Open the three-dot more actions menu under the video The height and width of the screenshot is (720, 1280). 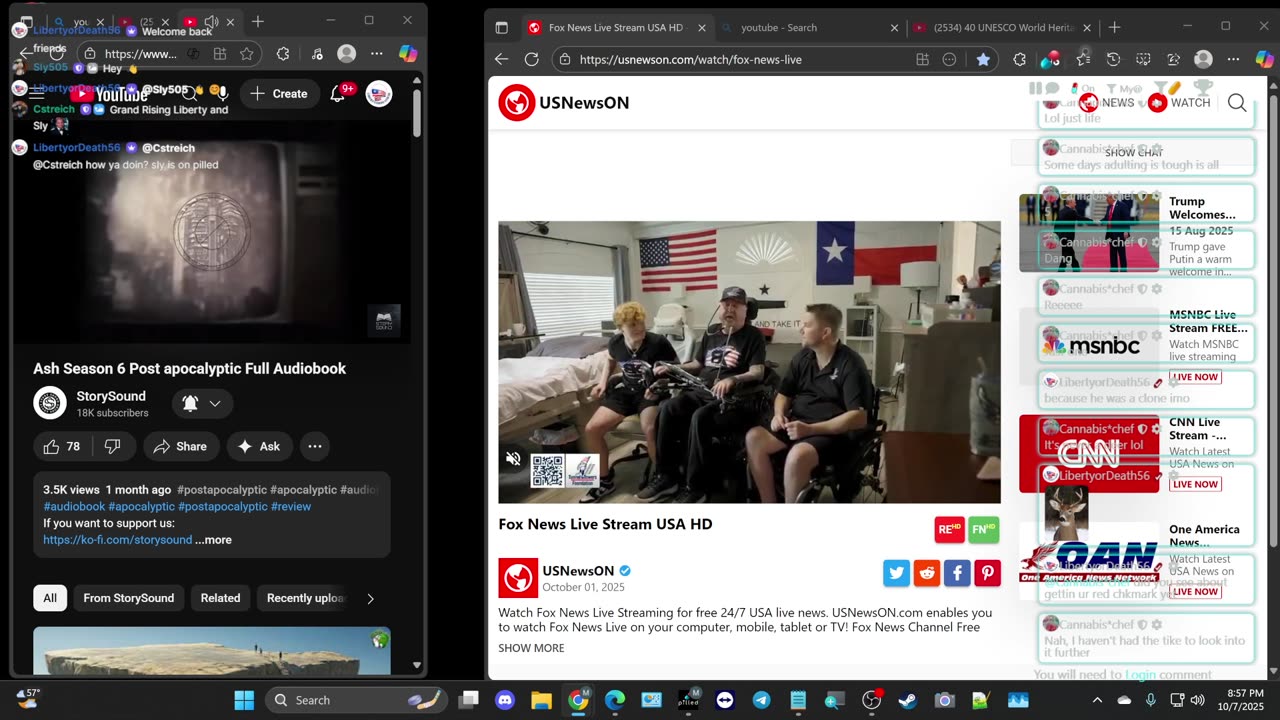(315, 447)
